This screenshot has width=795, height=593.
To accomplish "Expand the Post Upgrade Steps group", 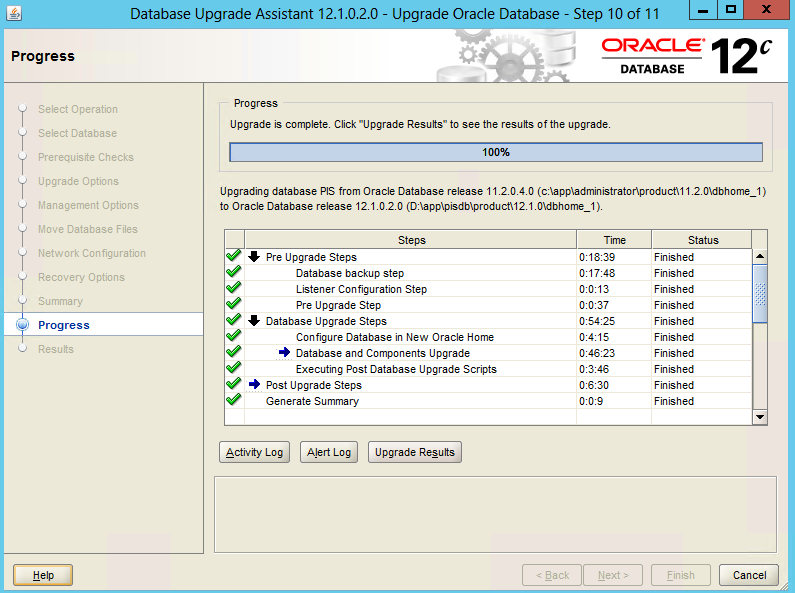I will tap(255, 385).
